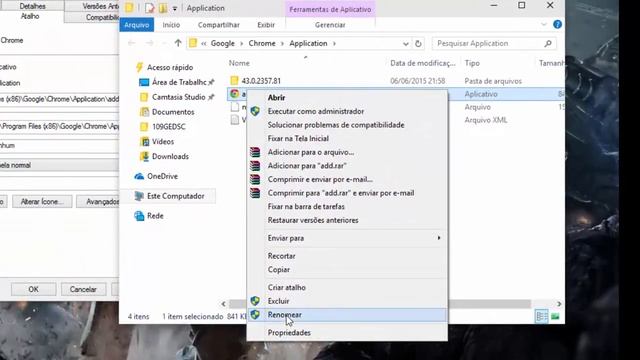Sort files by the Nome column header
The width and height of the screenshot is (640, 360).
click(x=239, y=63)
